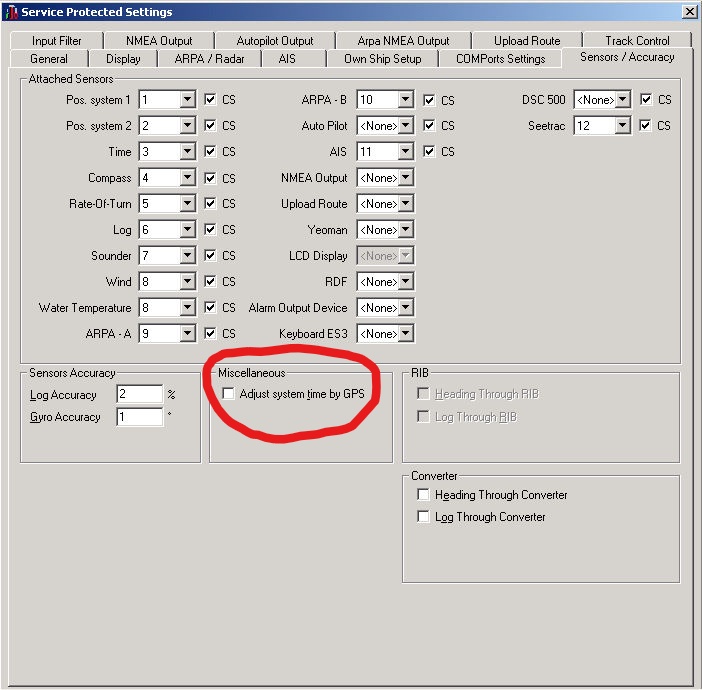
Task: Open the Yeoman port dropdown
Action: (405, 230)
